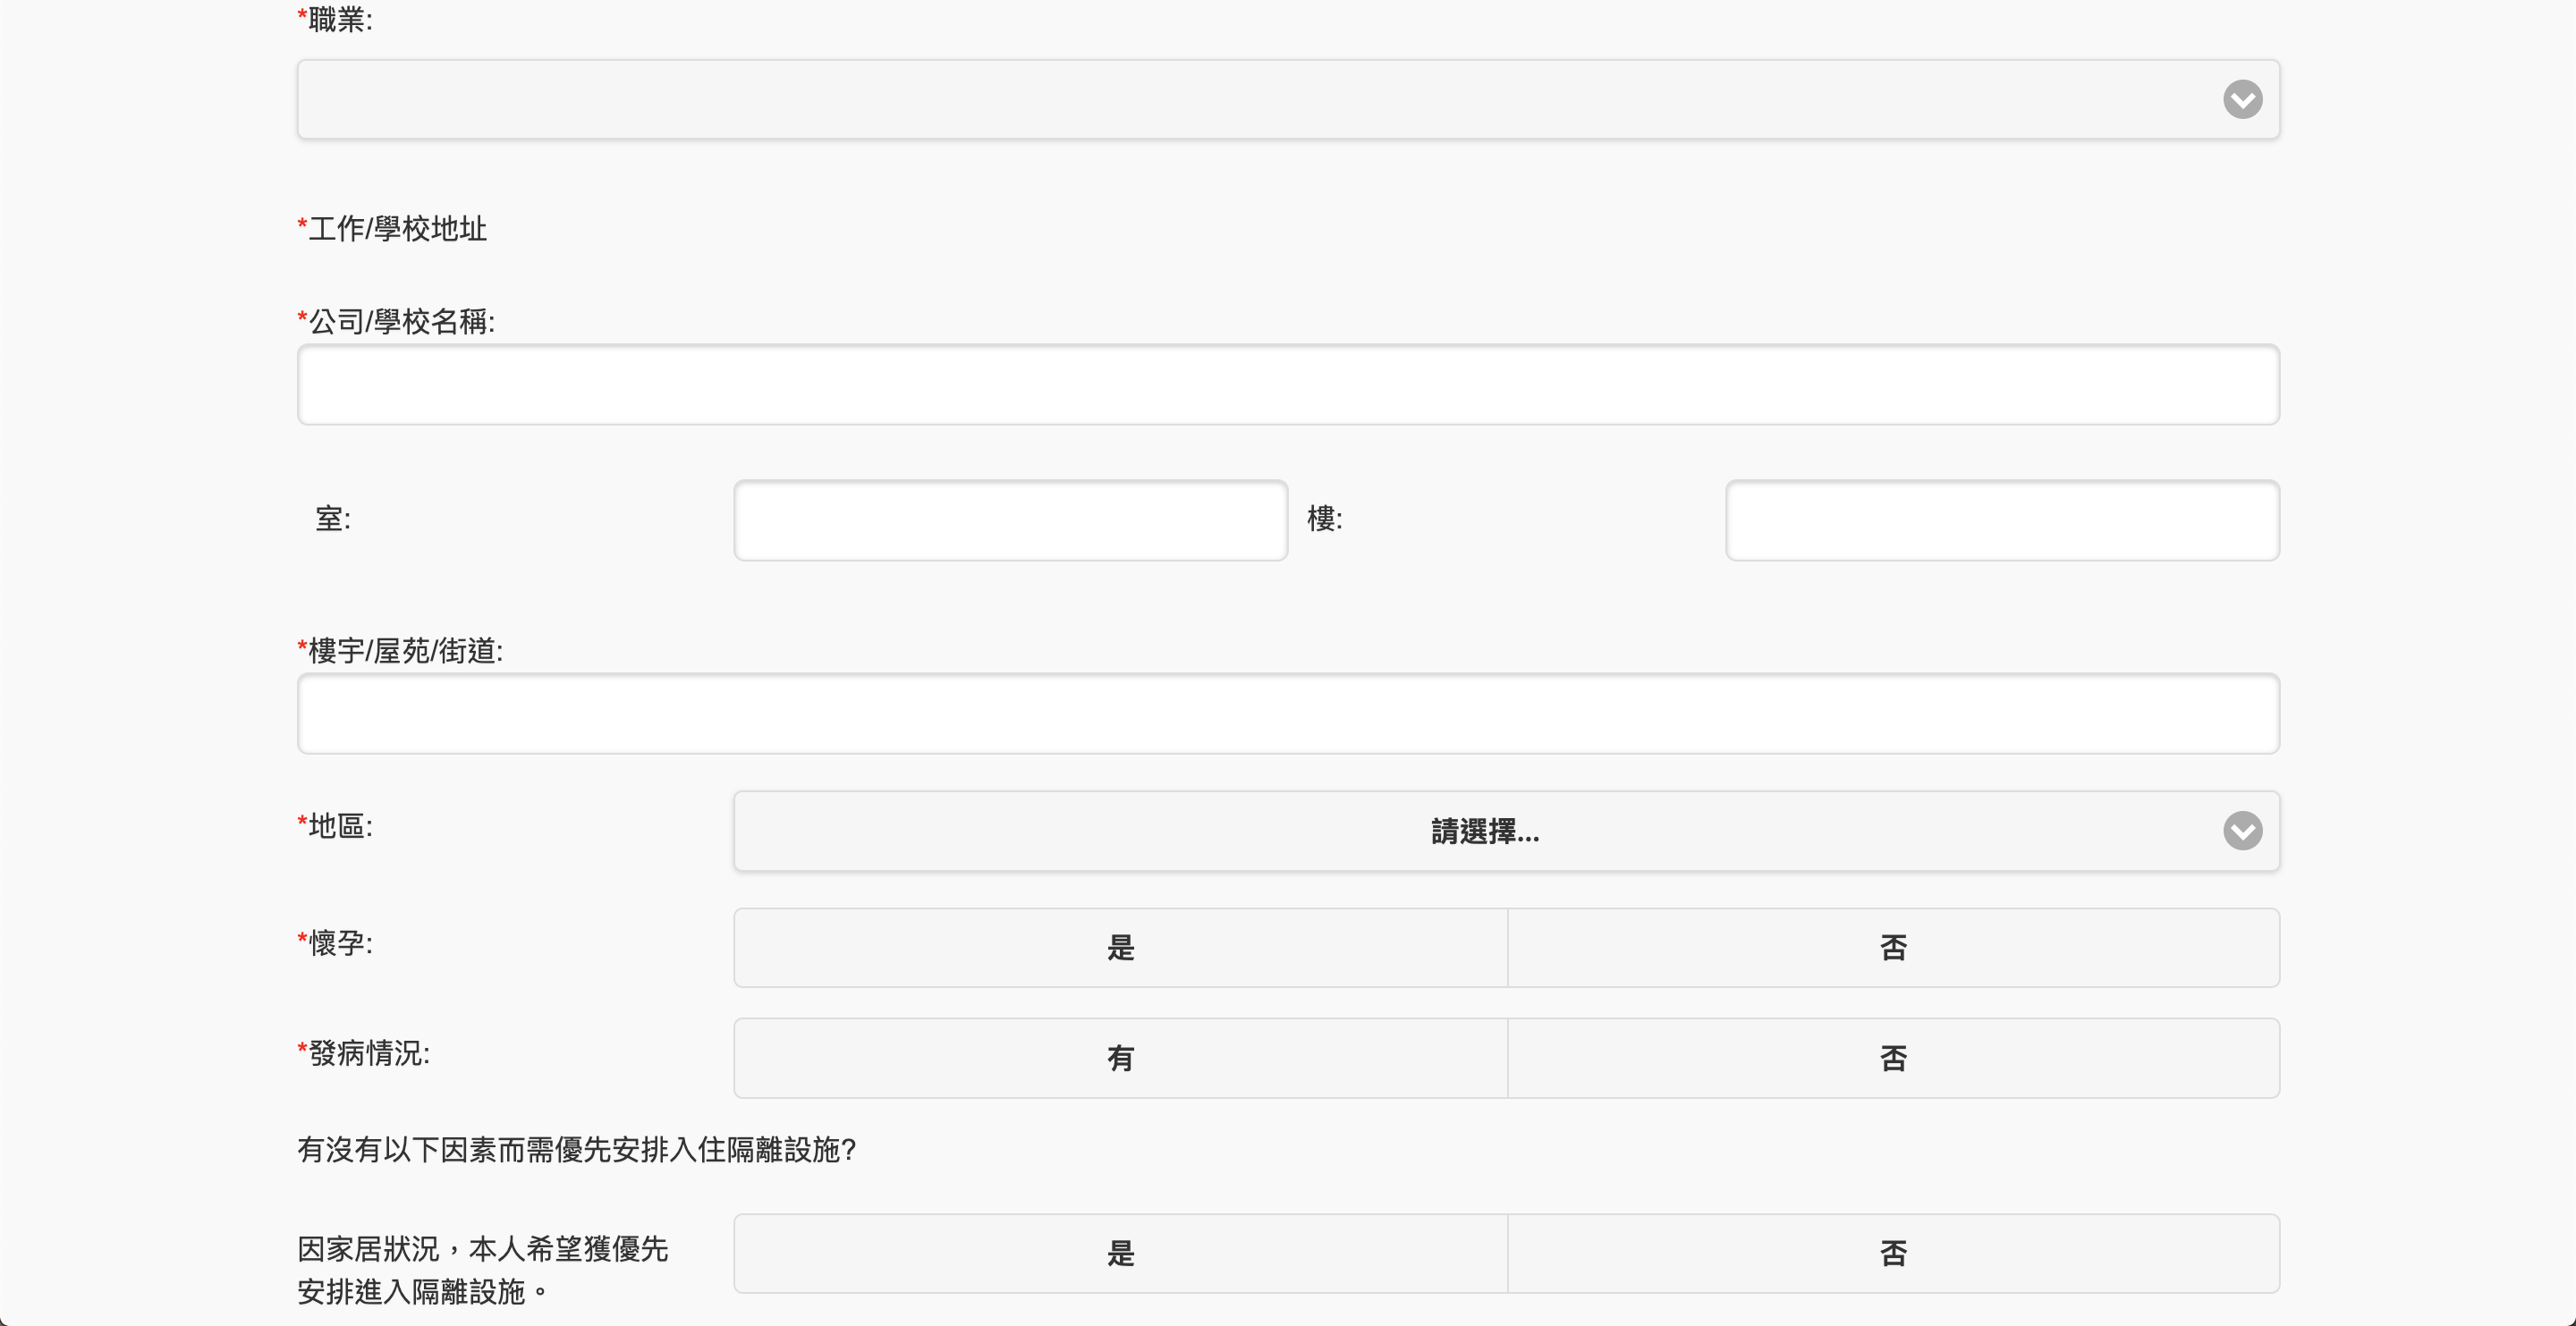Click the 有沒有以下因素 question text
The width and height of the screenshot is (2576, 1326).
[576, 1150]
